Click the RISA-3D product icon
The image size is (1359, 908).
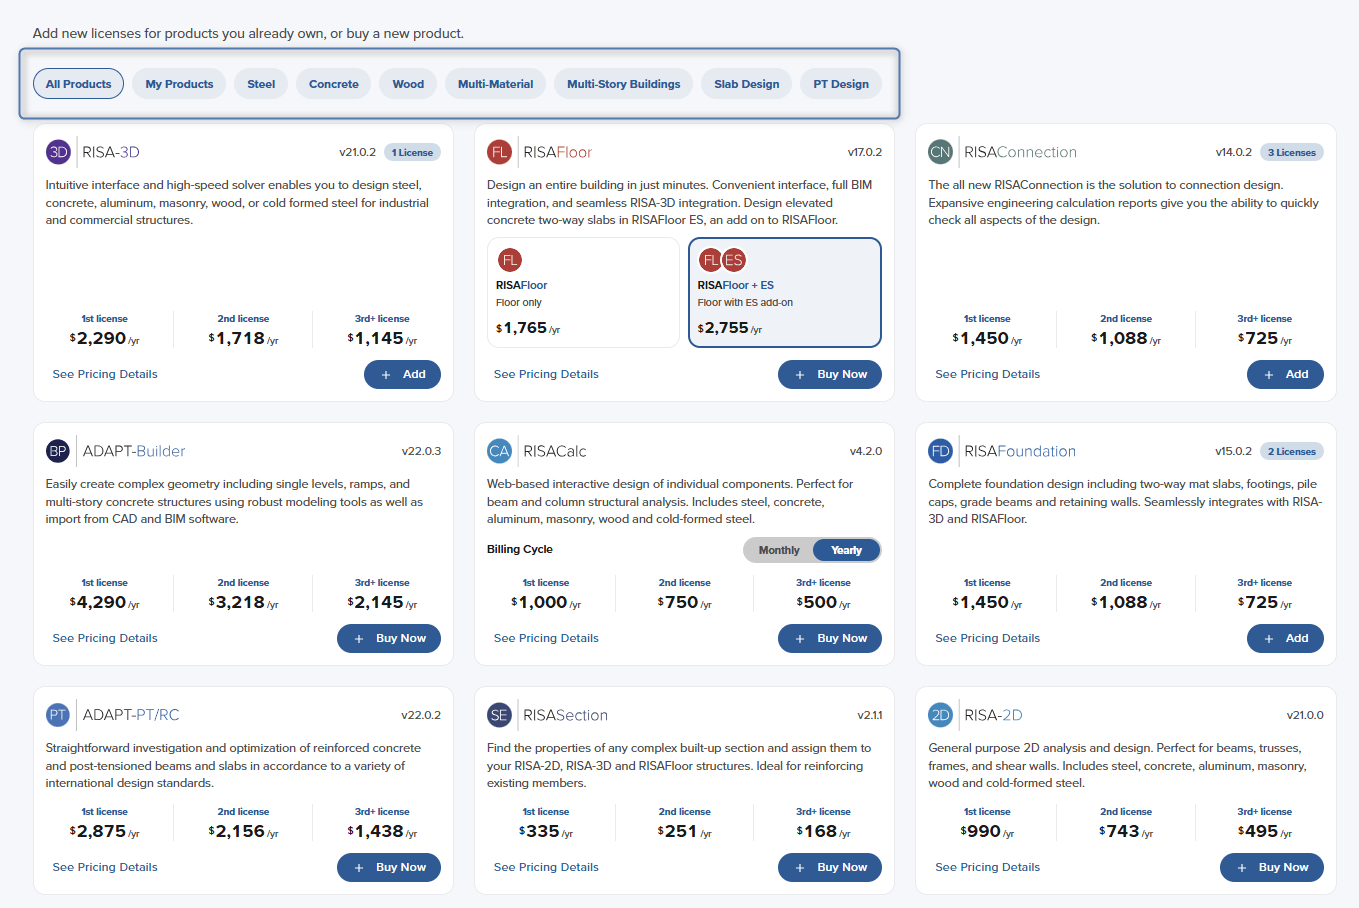[58, 152]
